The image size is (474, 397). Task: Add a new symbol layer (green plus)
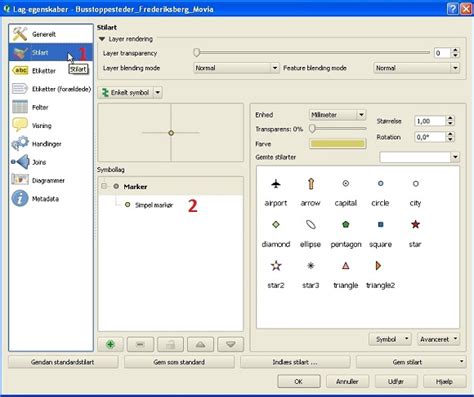111,344
